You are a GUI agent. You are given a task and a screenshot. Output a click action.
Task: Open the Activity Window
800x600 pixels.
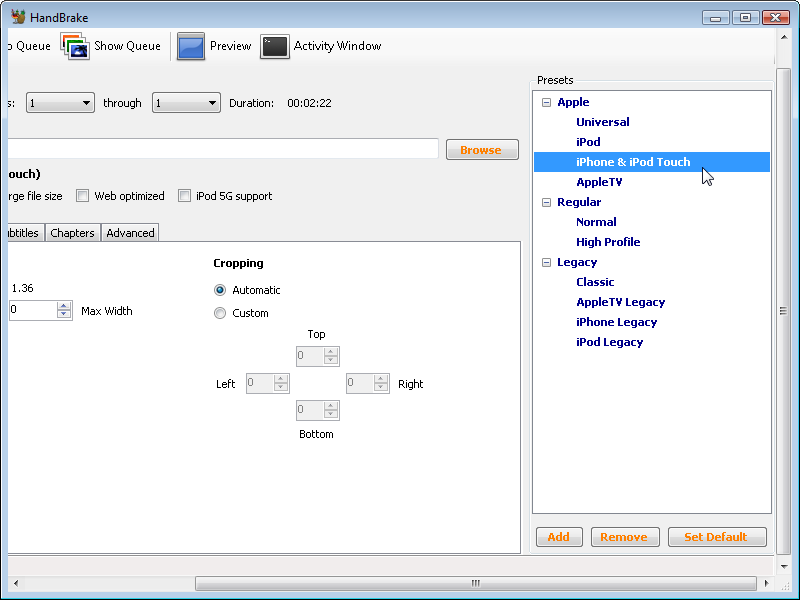pos(320,46)
